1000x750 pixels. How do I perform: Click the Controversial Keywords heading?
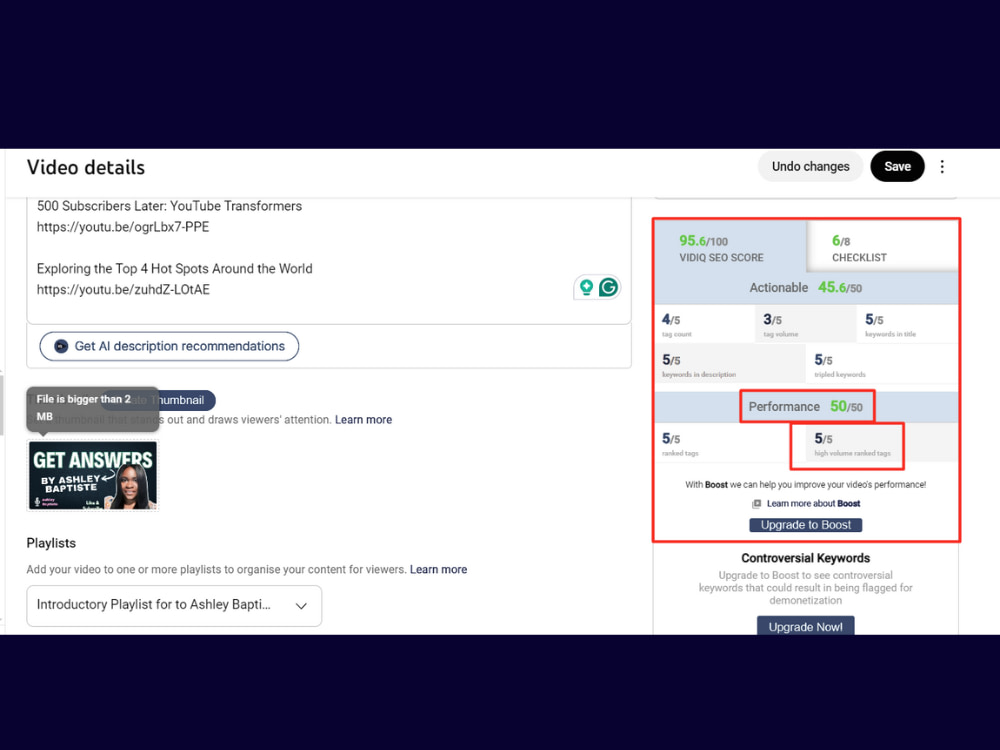pyautogui.click(x=805, y=558)
